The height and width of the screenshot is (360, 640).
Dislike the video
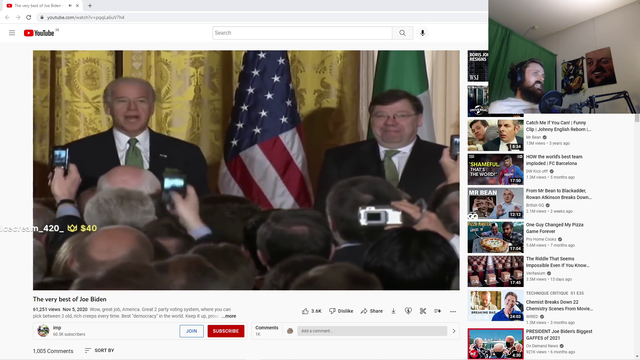point(341,311)
